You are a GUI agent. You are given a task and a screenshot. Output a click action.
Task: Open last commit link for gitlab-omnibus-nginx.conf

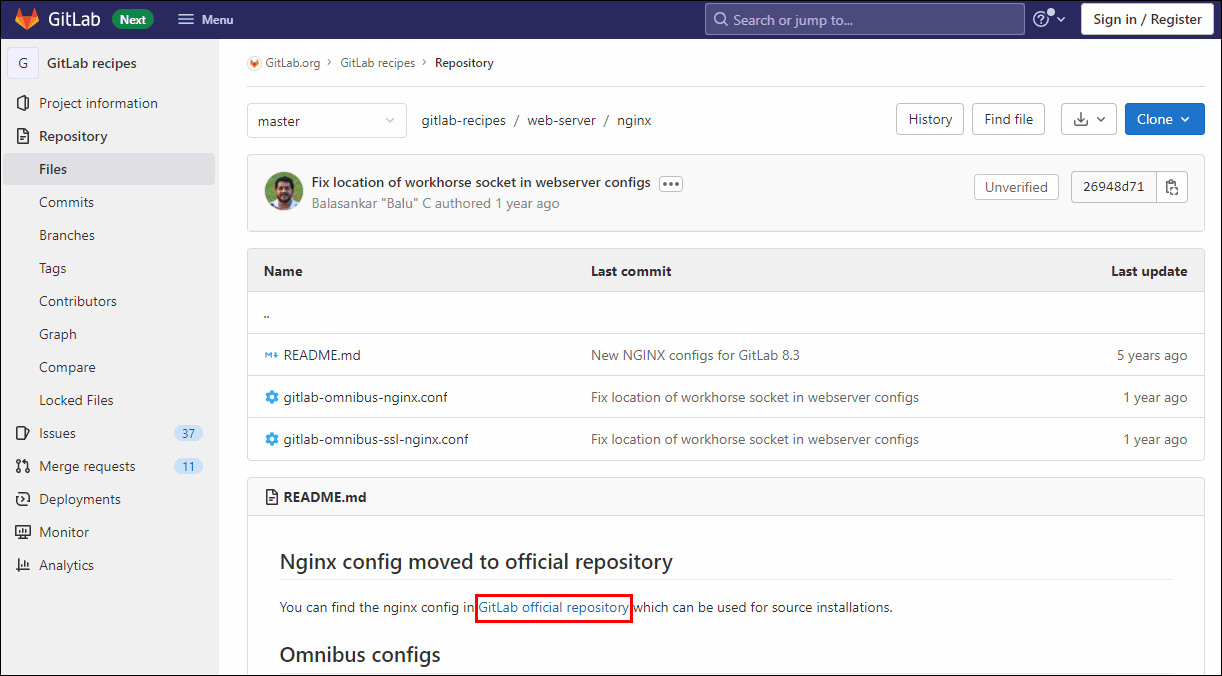pos(755,397)
